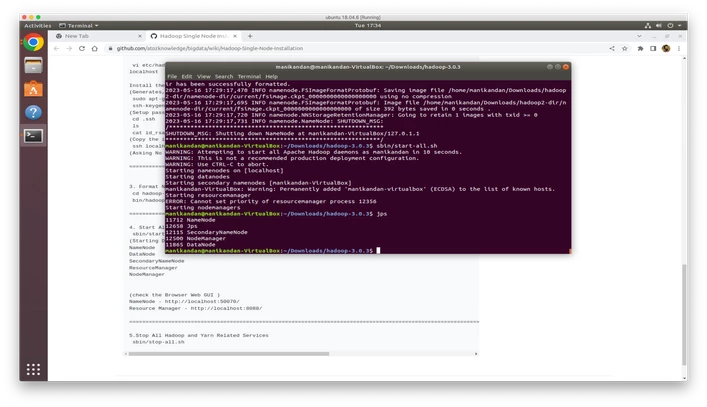Reload the GitHub wiki page
The width and height of the screenshot is (707, 407).
coord(82,48)
